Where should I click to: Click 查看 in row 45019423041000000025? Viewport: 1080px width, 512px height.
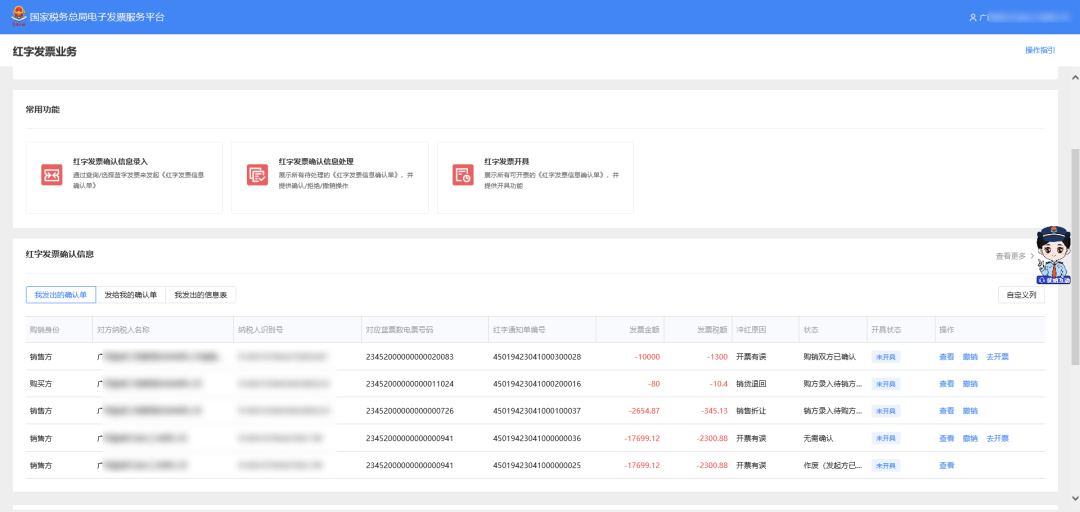(x=946, y=465)
